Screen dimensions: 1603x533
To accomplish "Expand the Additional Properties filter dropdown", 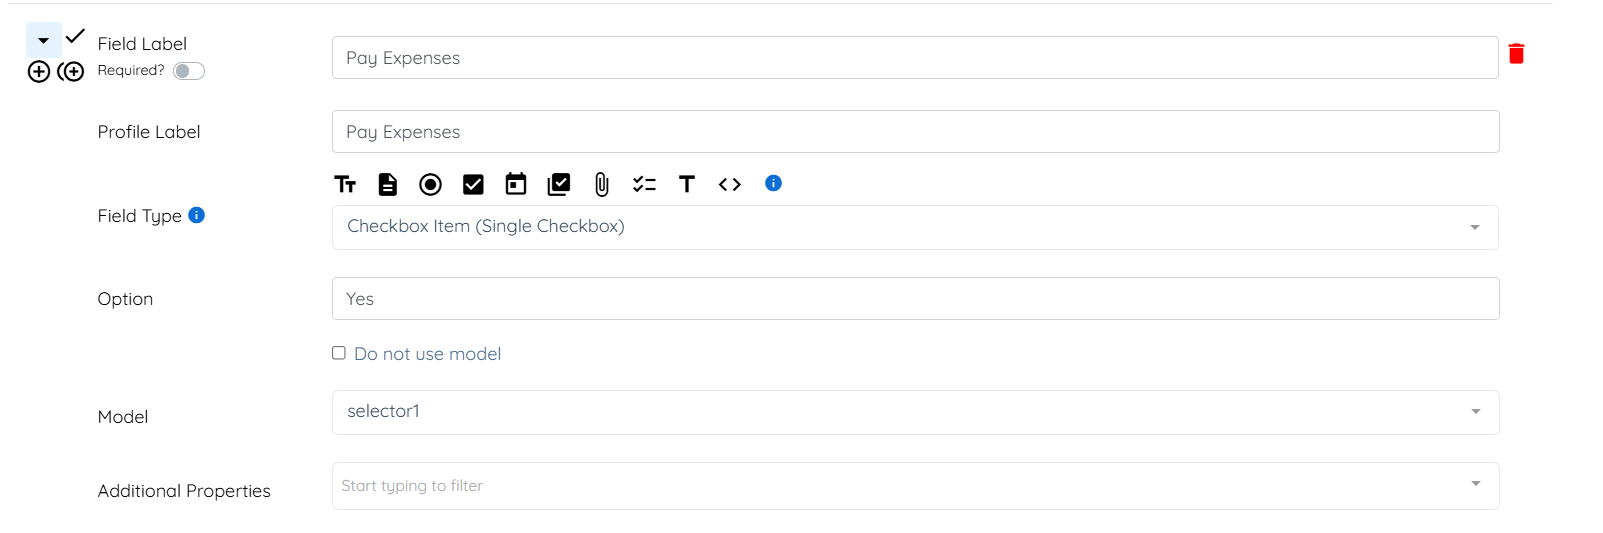I will point(915,486).
